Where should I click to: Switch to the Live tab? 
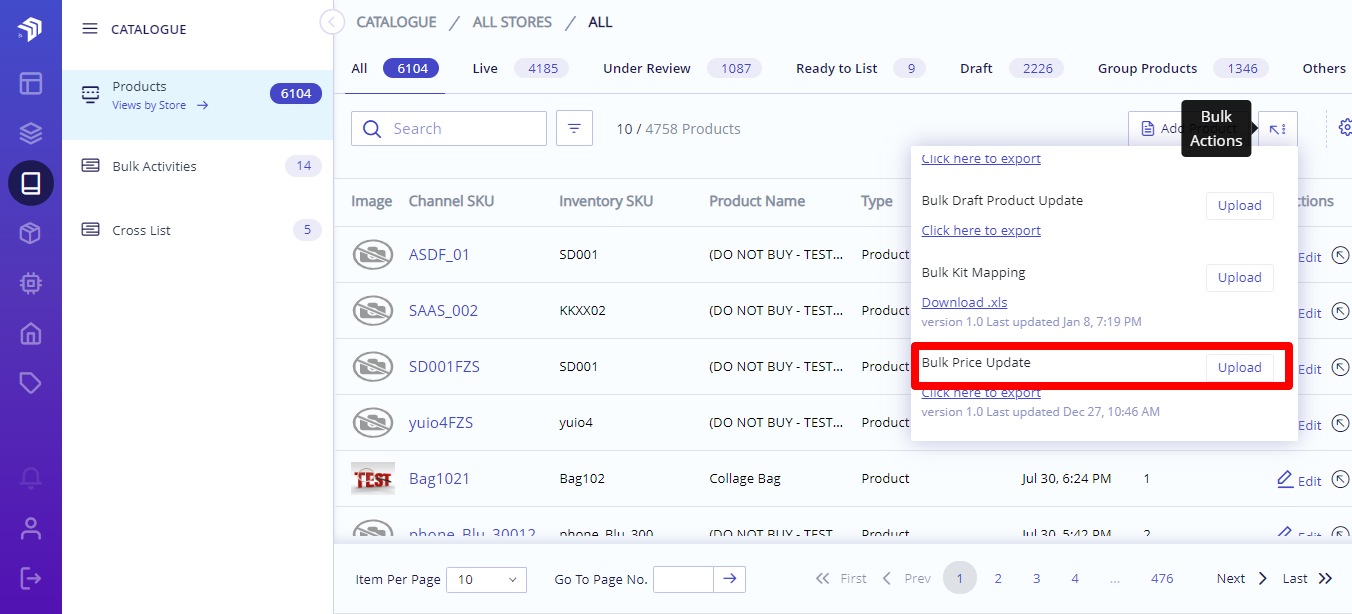520,68
